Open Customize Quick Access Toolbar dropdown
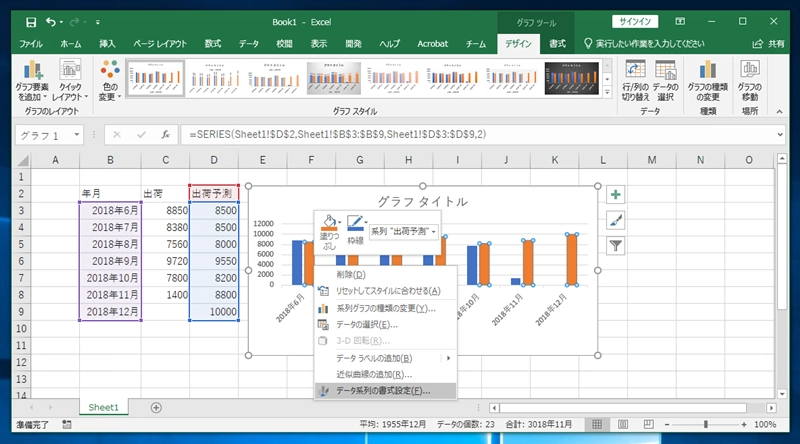This screenshot has width=800, height=444. click(97, 22)
